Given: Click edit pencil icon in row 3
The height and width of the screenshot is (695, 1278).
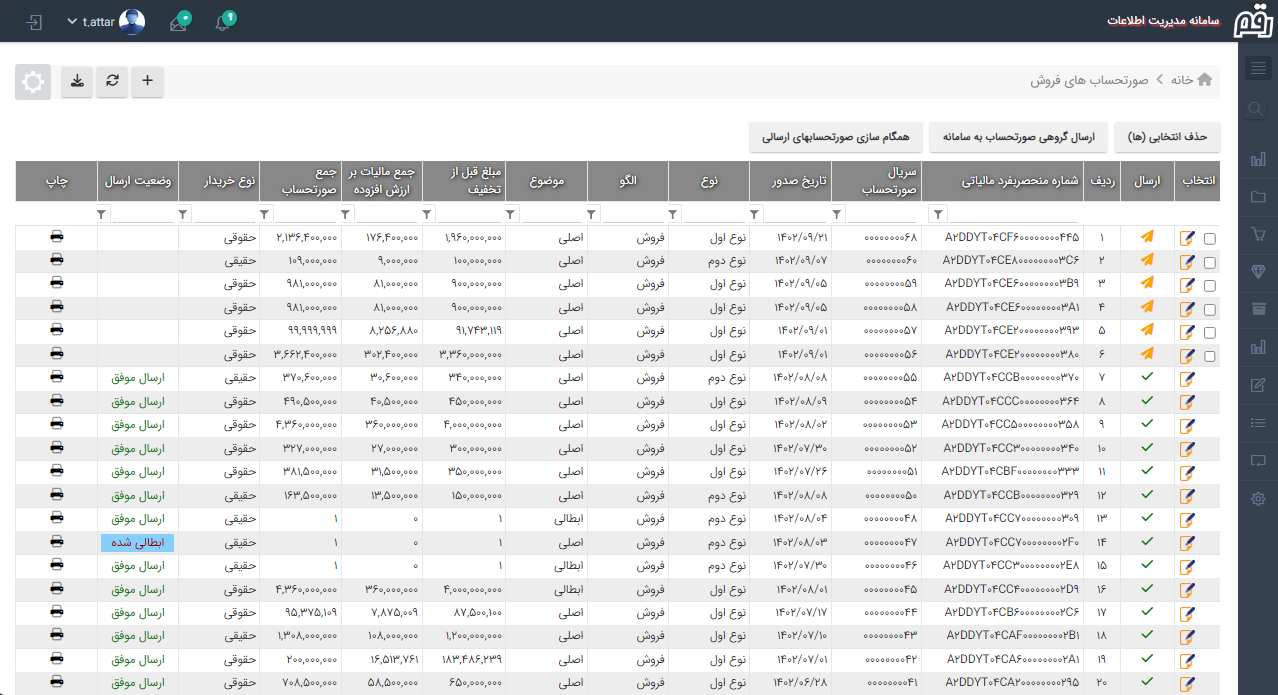Looking at the screenshot, I should click(x=1187, y=285).
